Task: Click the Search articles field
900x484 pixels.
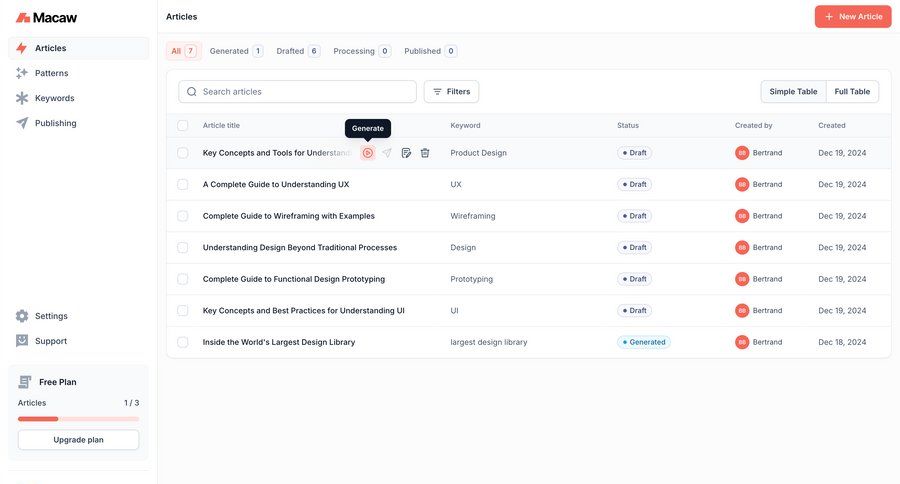Action: pyautogui.click(x=297, y=92)
